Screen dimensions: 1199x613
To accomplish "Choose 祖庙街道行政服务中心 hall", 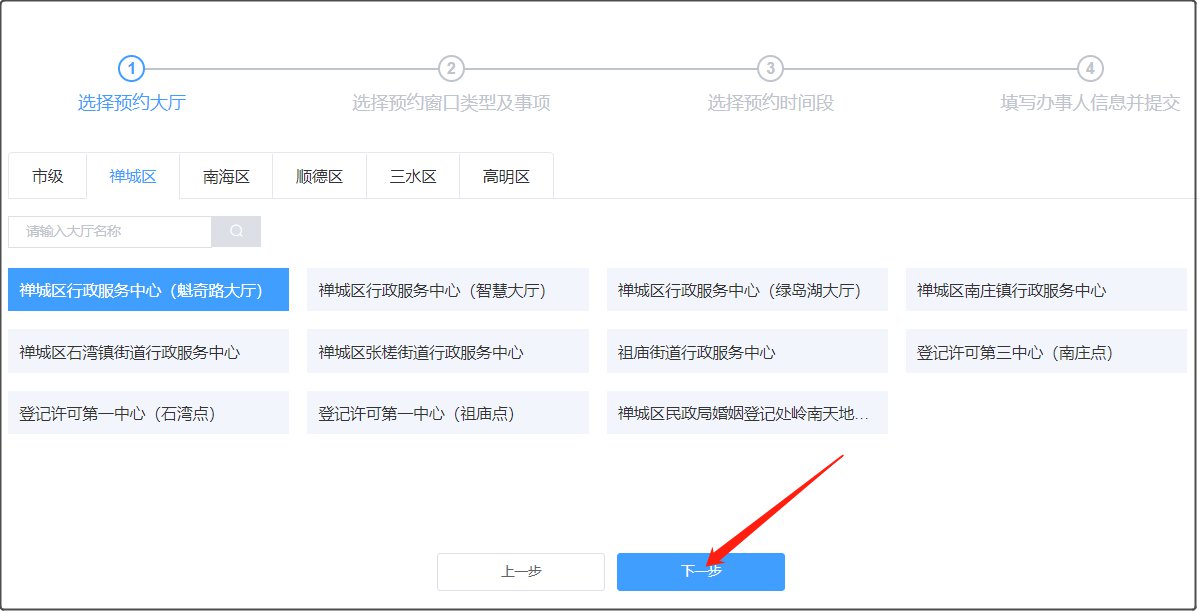I will coord(747,352).
